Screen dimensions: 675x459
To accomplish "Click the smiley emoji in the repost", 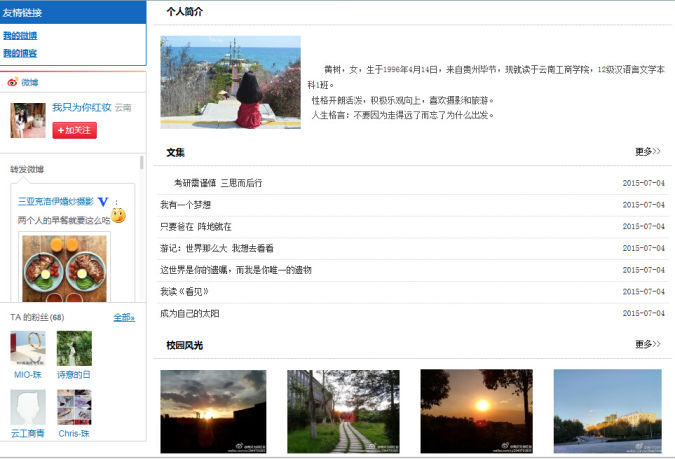I will coord(118,216).
